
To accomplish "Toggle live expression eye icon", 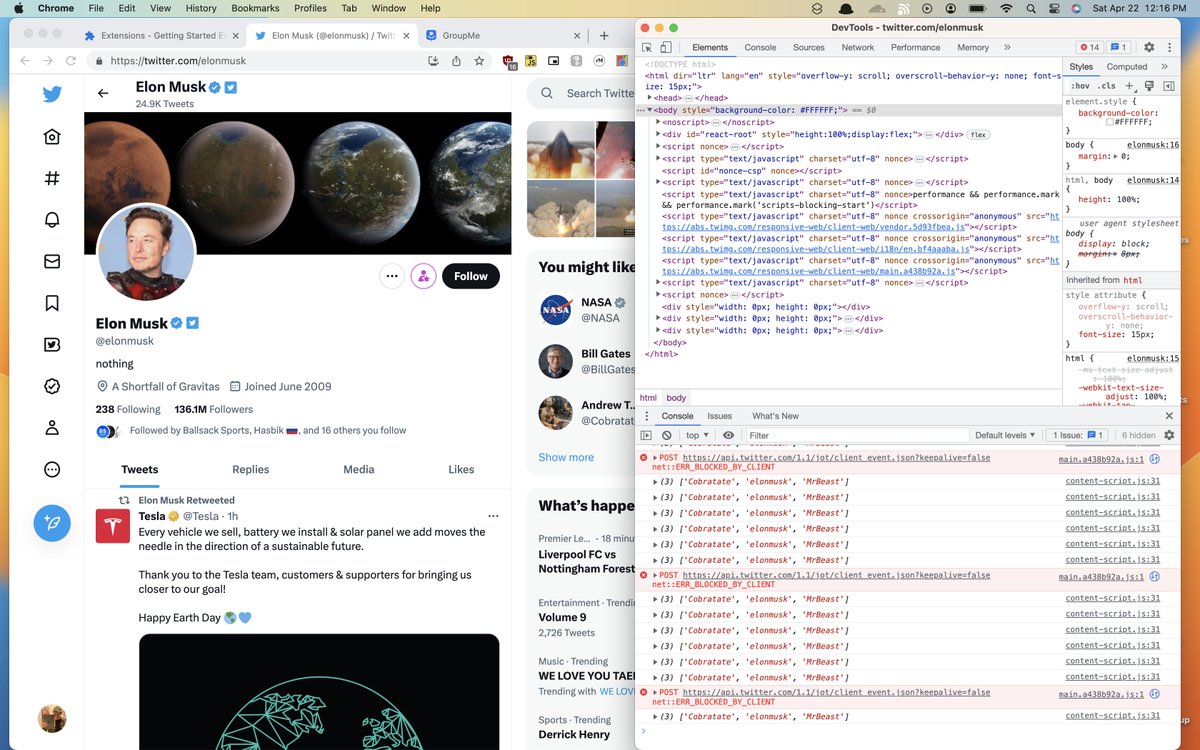I will tap(728, 435).
